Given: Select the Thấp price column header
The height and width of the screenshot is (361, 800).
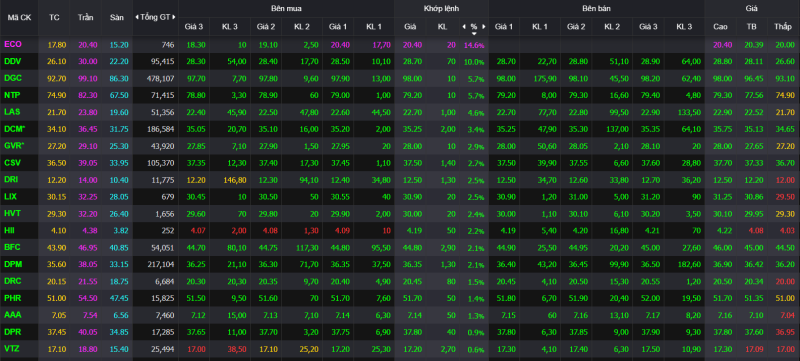Looking at the screenshot, I should pyautogui.click(x=782, y=27).
